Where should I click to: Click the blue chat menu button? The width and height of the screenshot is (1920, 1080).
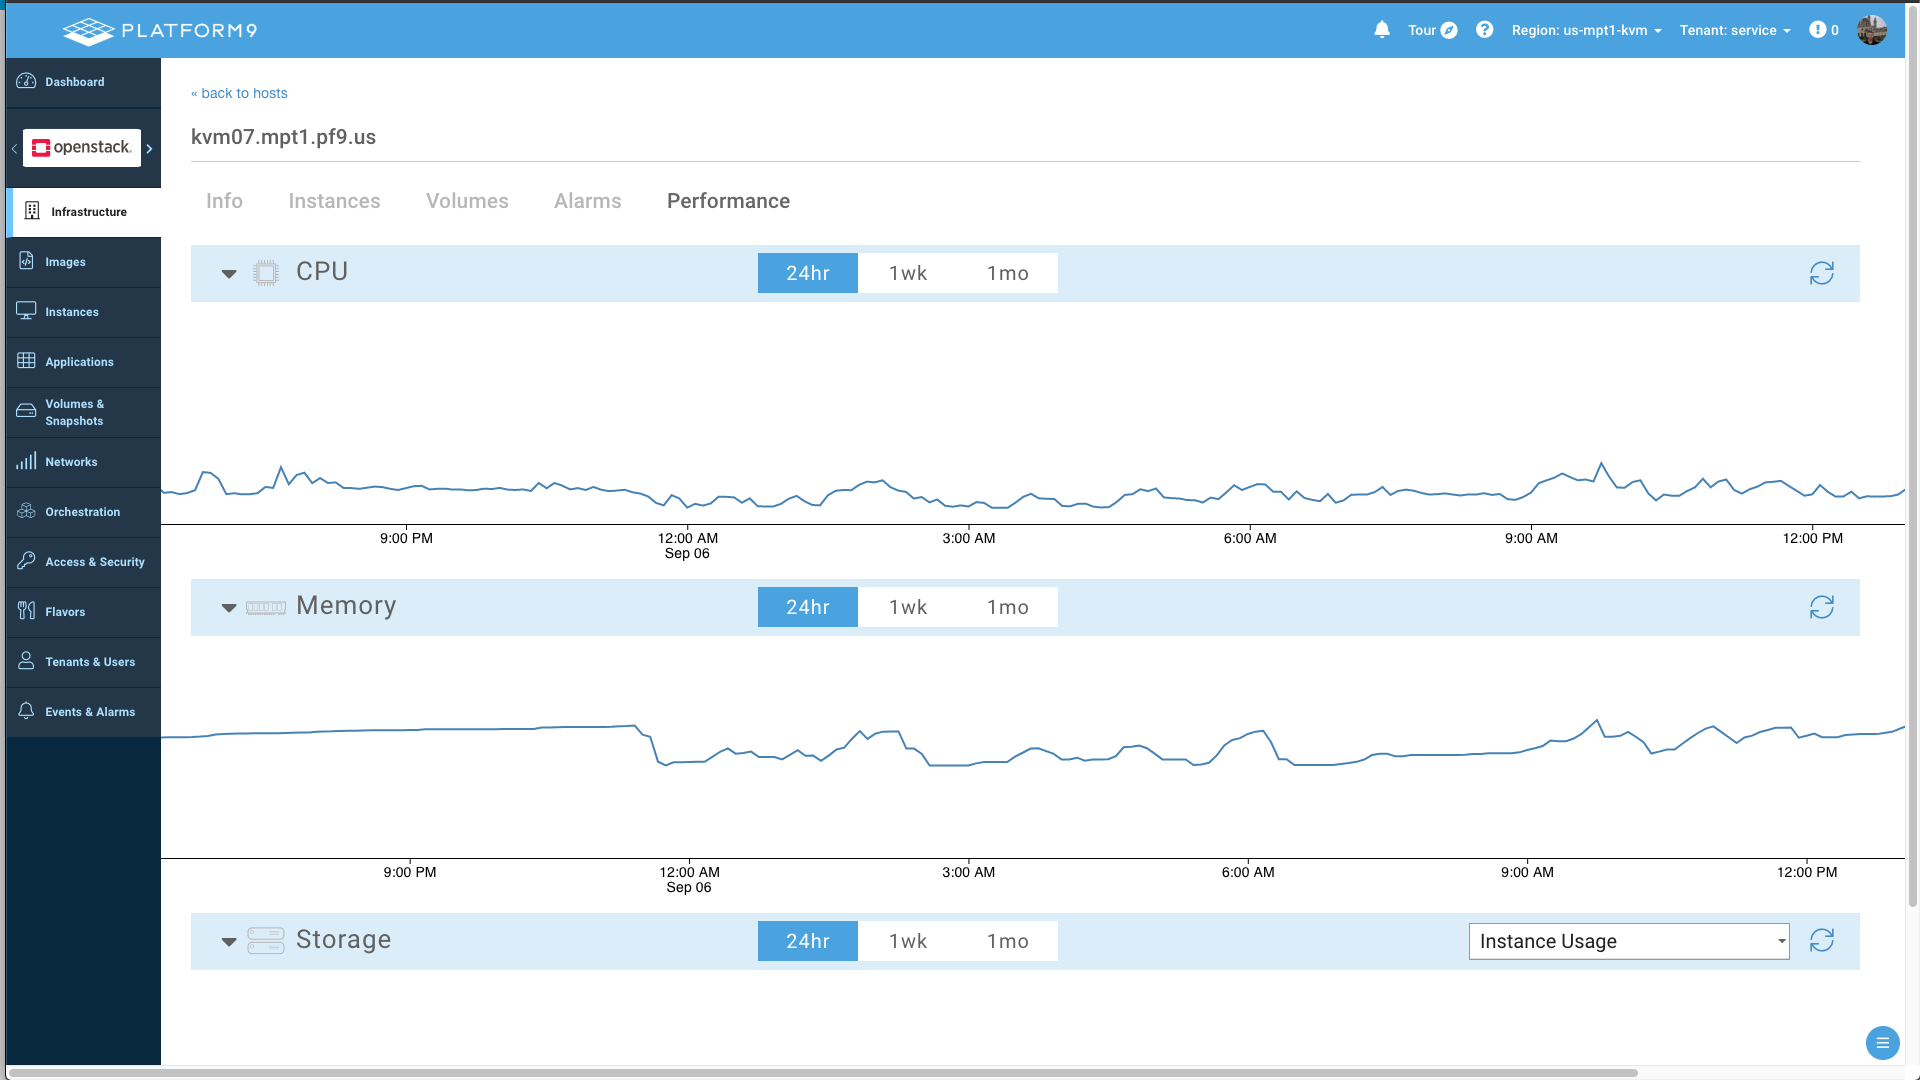click(x=1882, y=1043)
